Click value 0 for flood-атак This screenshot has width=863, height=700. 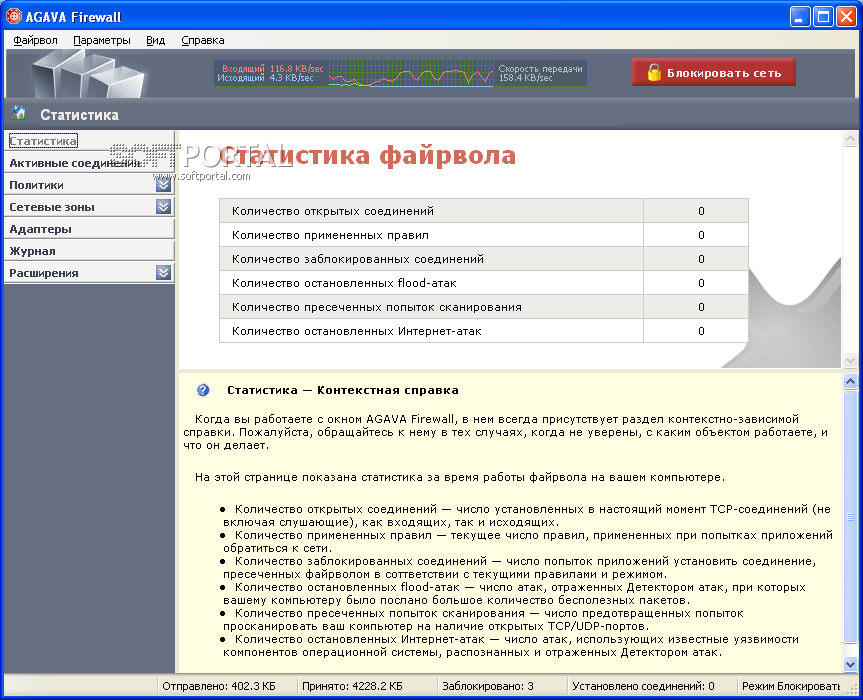pyautogui.click(x=701, y=283)
